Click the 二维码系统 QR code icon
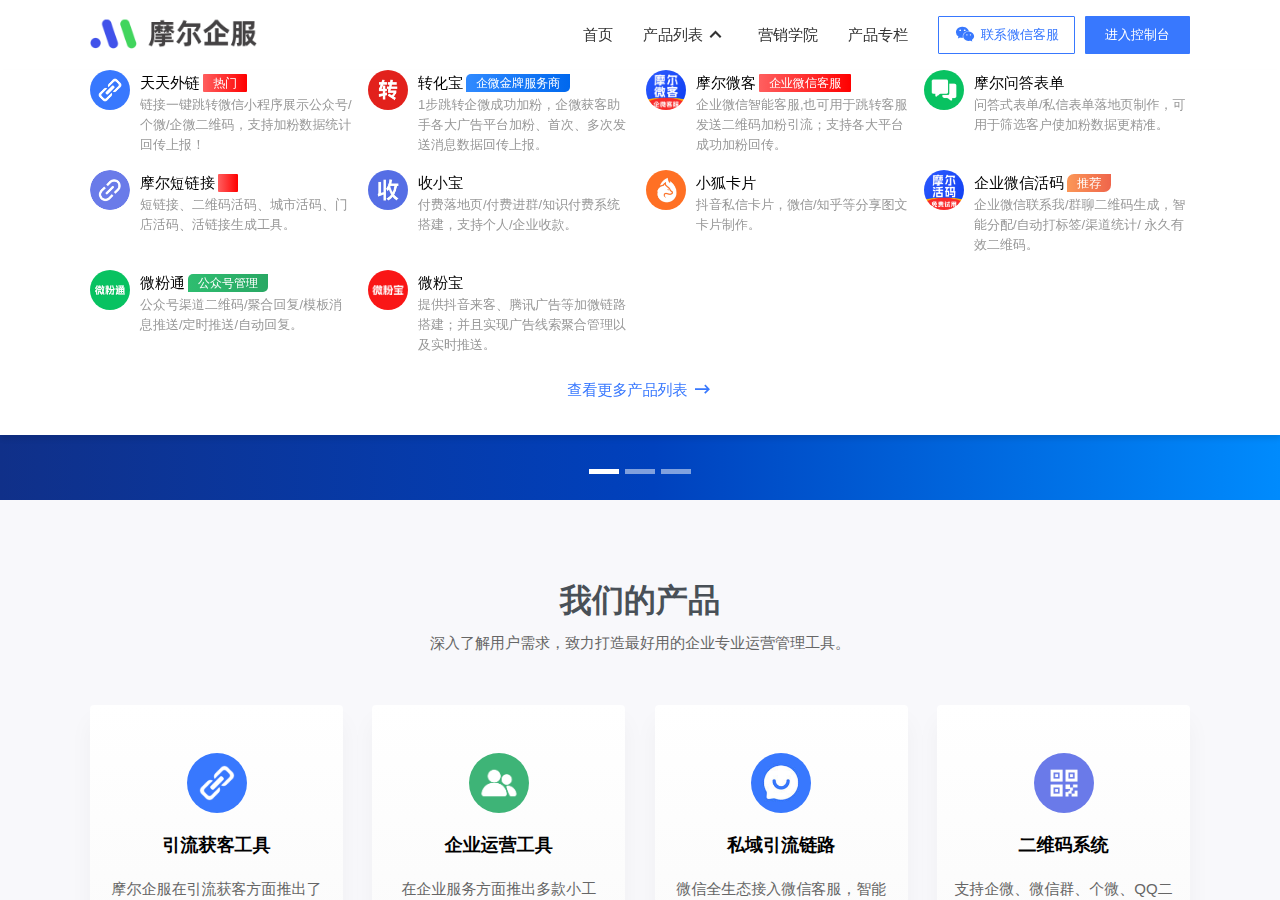The width and height of the screenshot is (1280, 900). pos(1064,783)
